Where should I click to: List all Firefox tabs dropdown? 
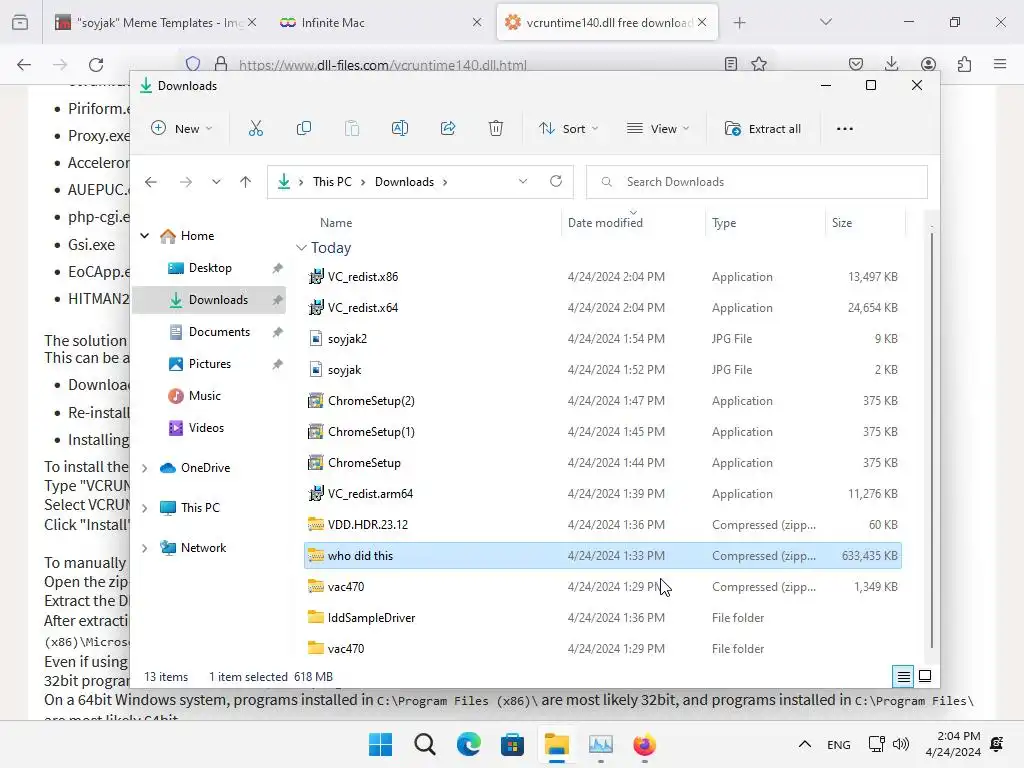(825, 22)
